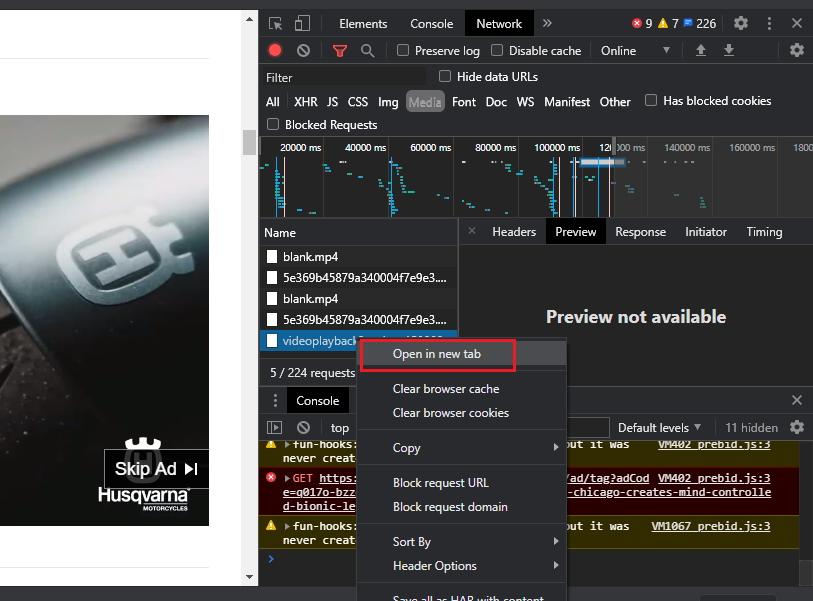Activate the inspect element picker icon
Image resolution: width=813 pixels, height=601 pixels.
click(275, 24)
